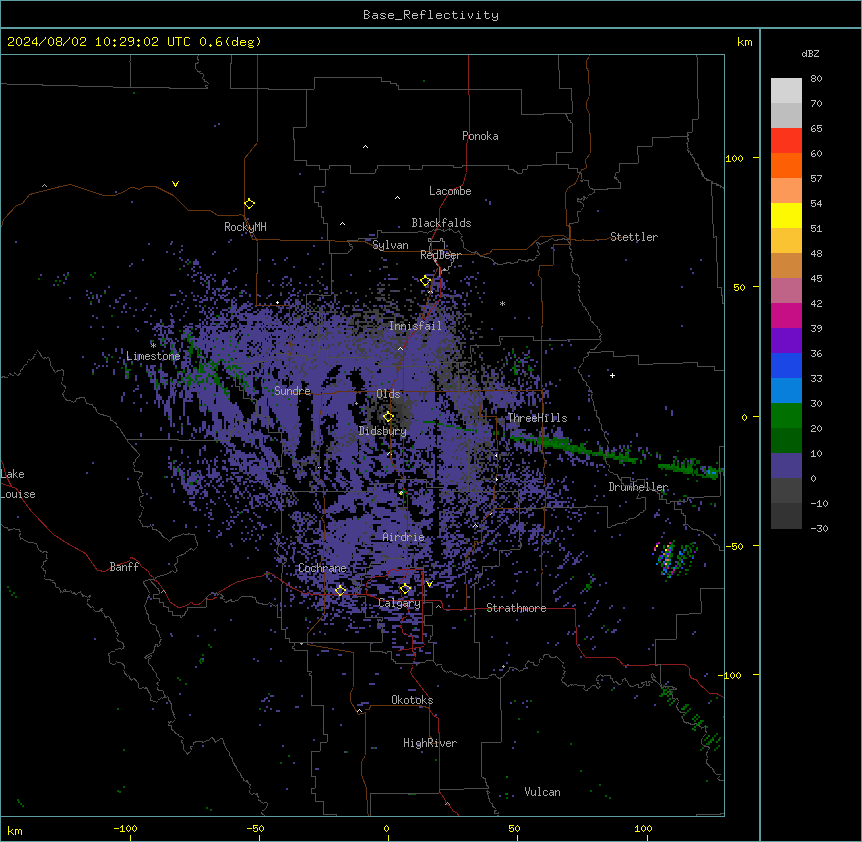
Task: Click the dBZ legend heading
Action: (810, 53)
